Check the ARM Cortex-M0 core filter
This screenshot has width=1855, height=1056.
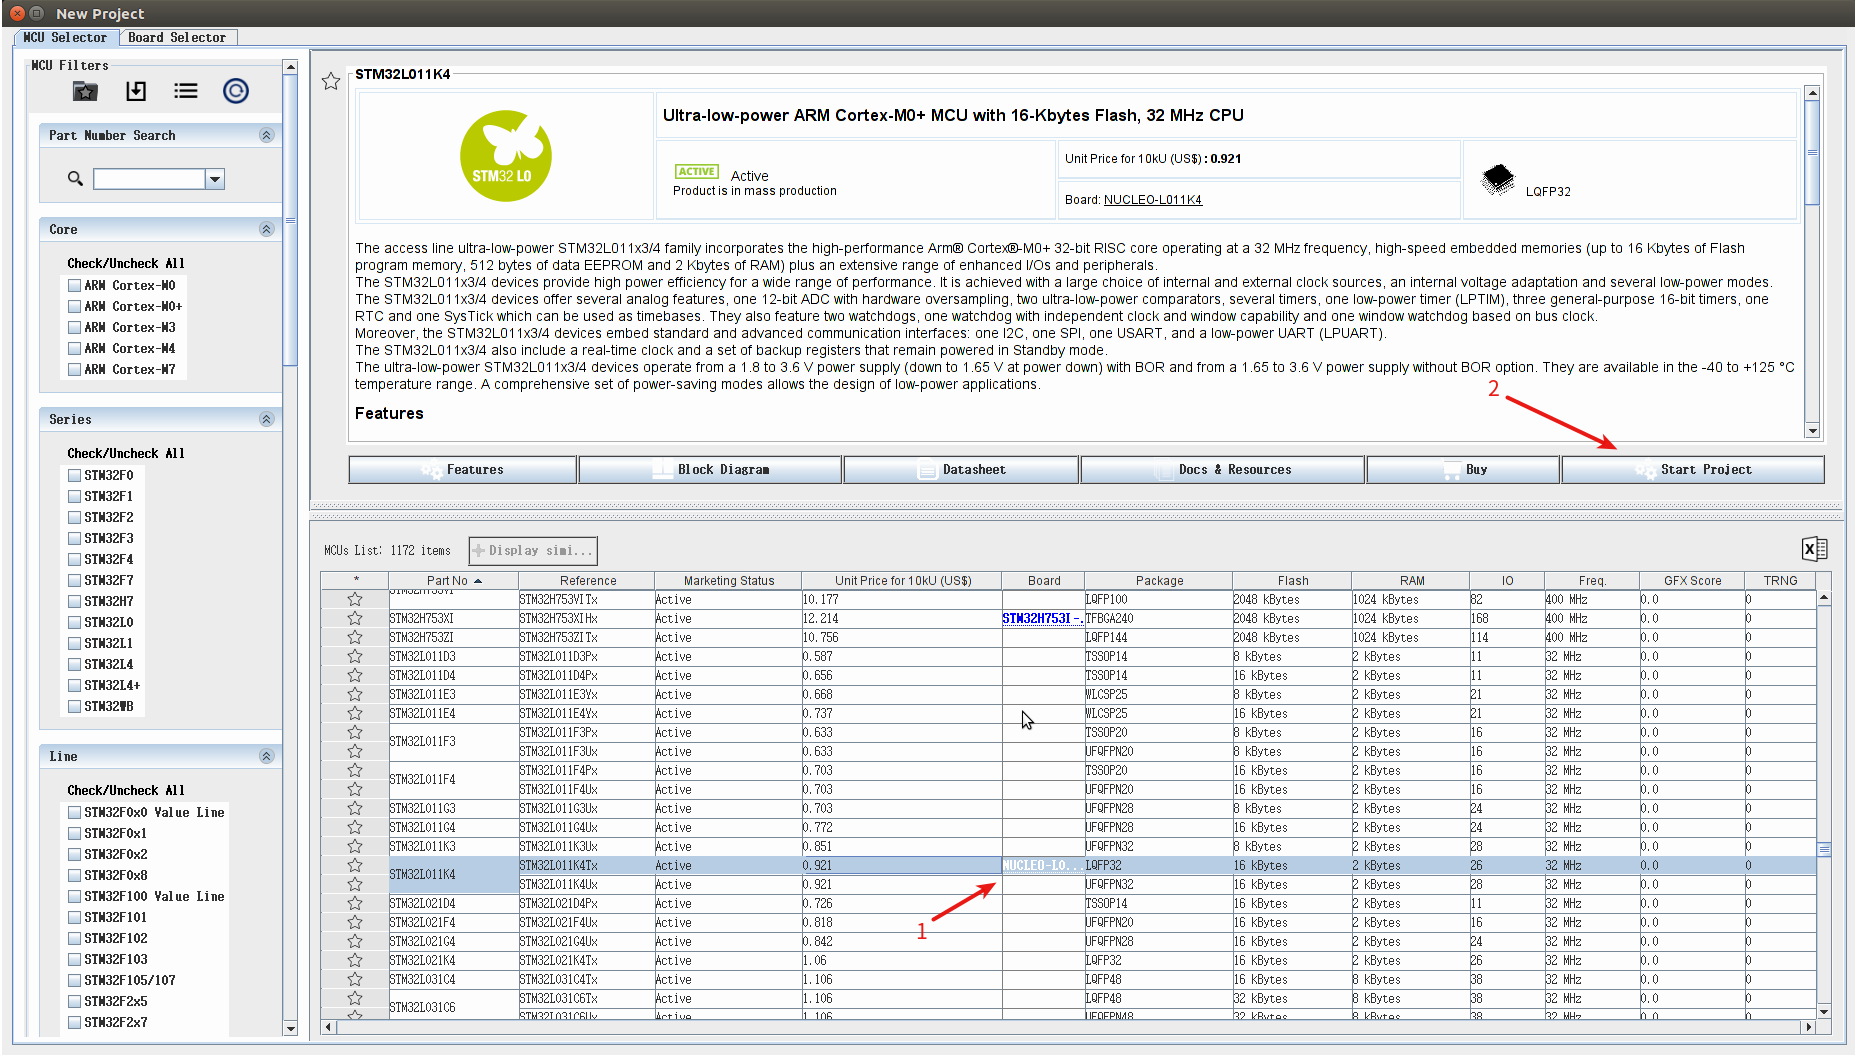(74, 285)
